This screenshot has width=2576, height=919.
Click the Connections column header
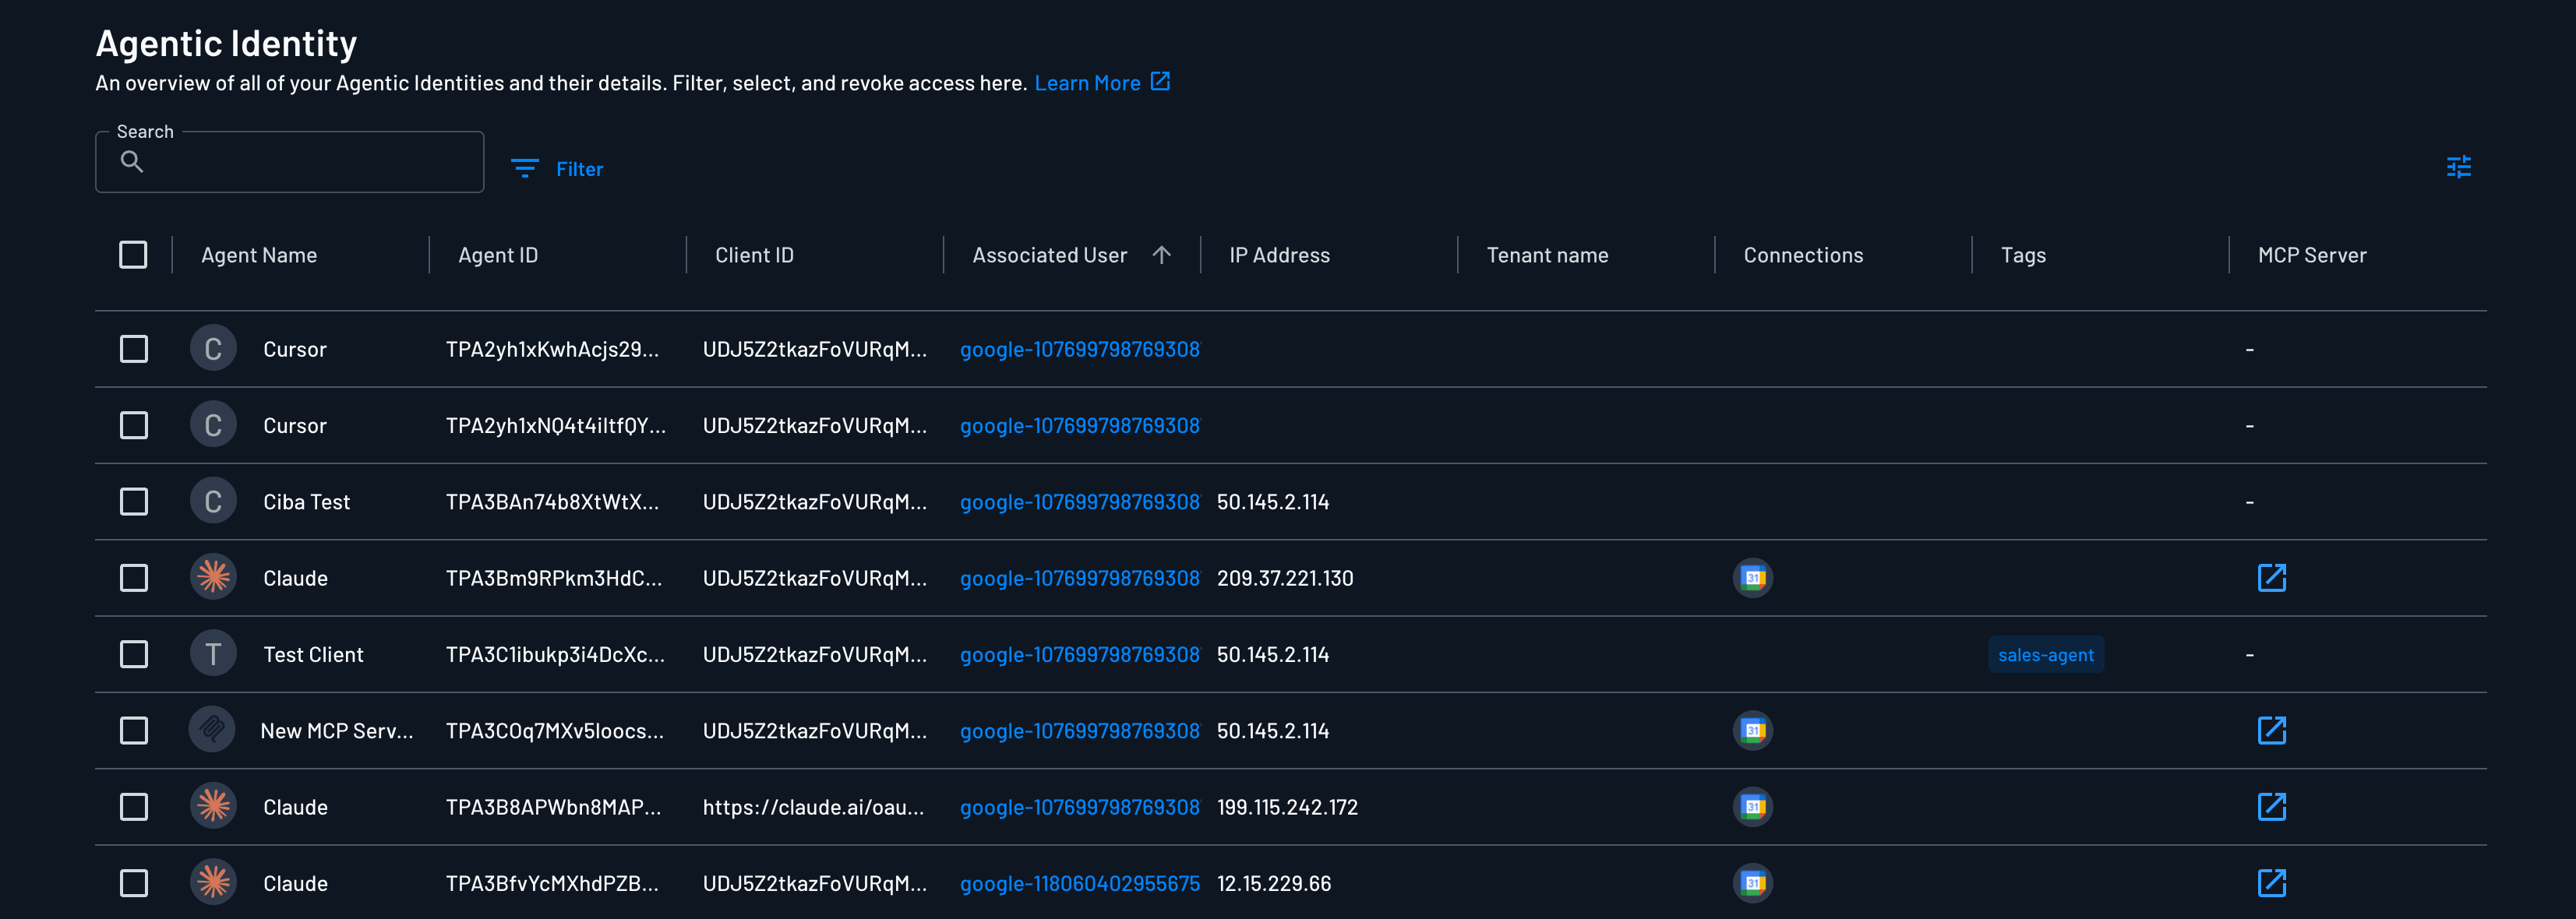(x=1802, y=255)
